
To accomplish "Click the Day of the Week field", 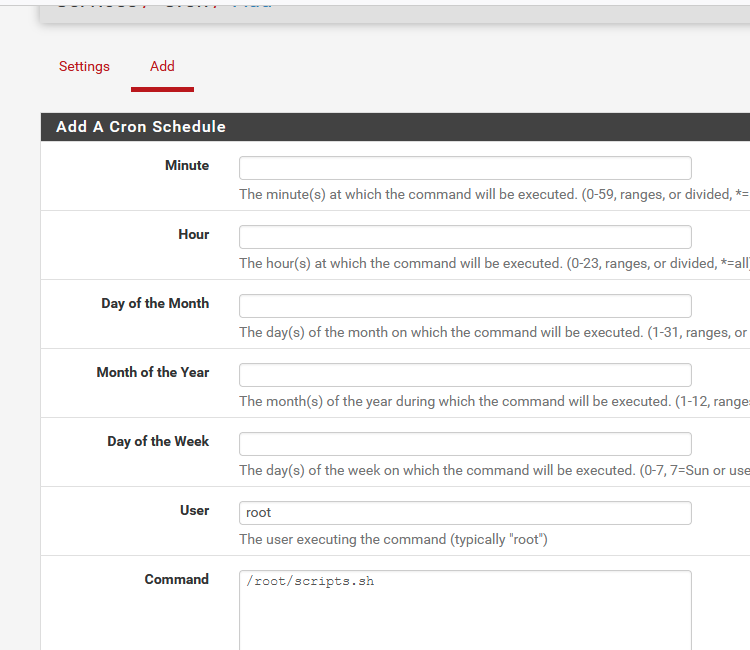I will pyautogui.click(x=465, y=444).
